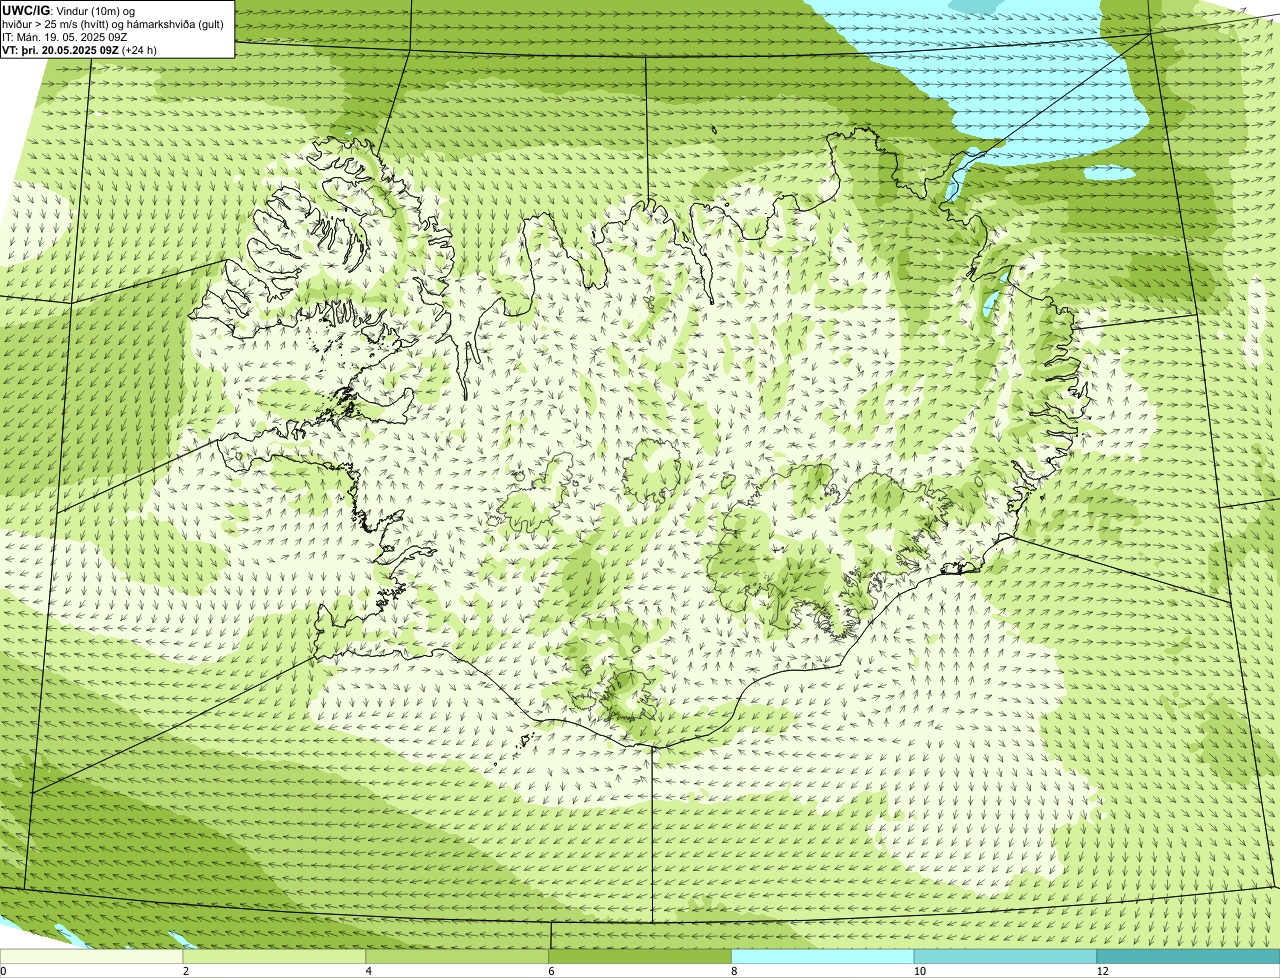Select the teal legend swatch above 12
Viewport: 1280px width, 978px height.
1189,956
